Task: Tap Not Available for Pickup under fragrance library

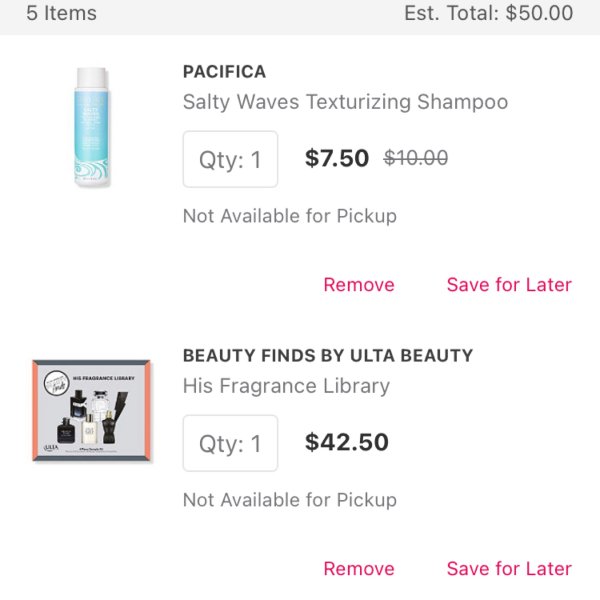Action: [x=290, y=500]
